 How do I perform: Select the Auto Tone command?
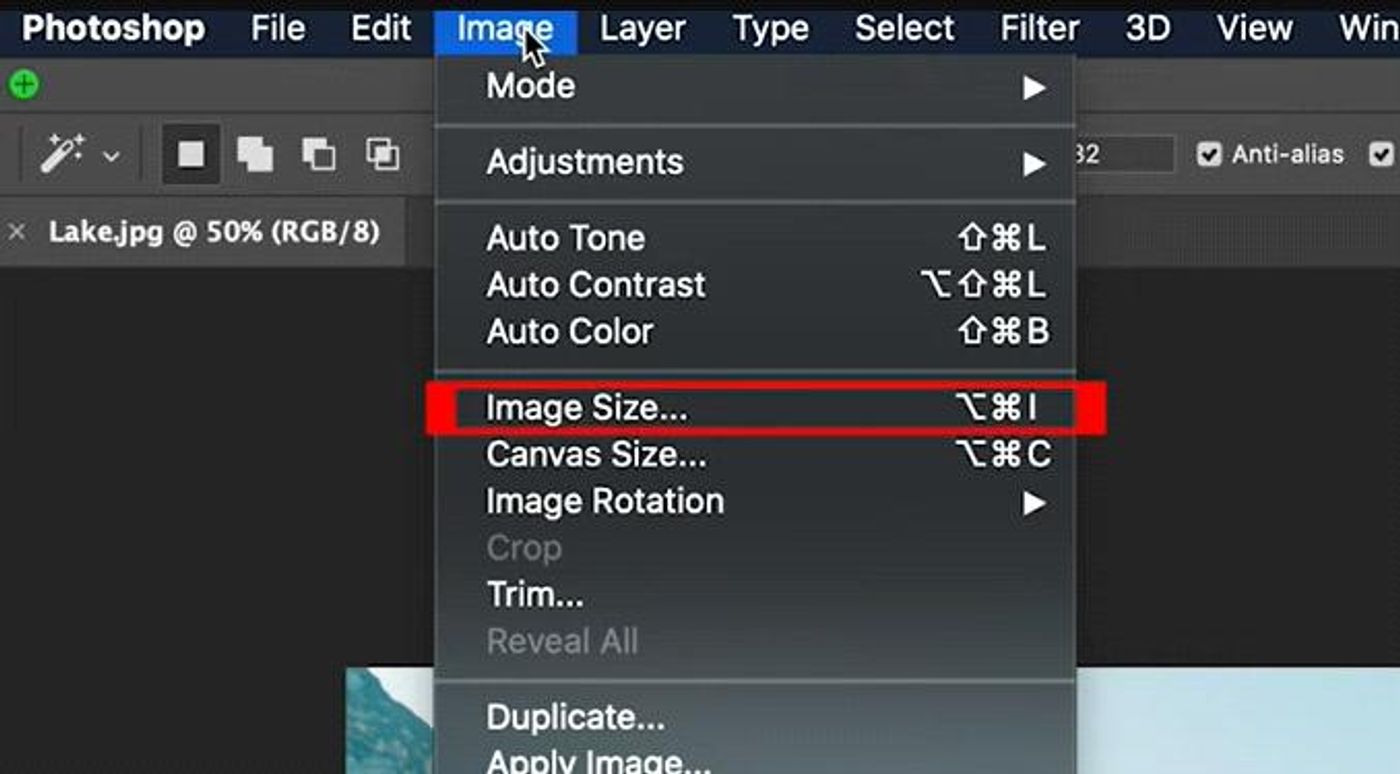tap(755, 239)
